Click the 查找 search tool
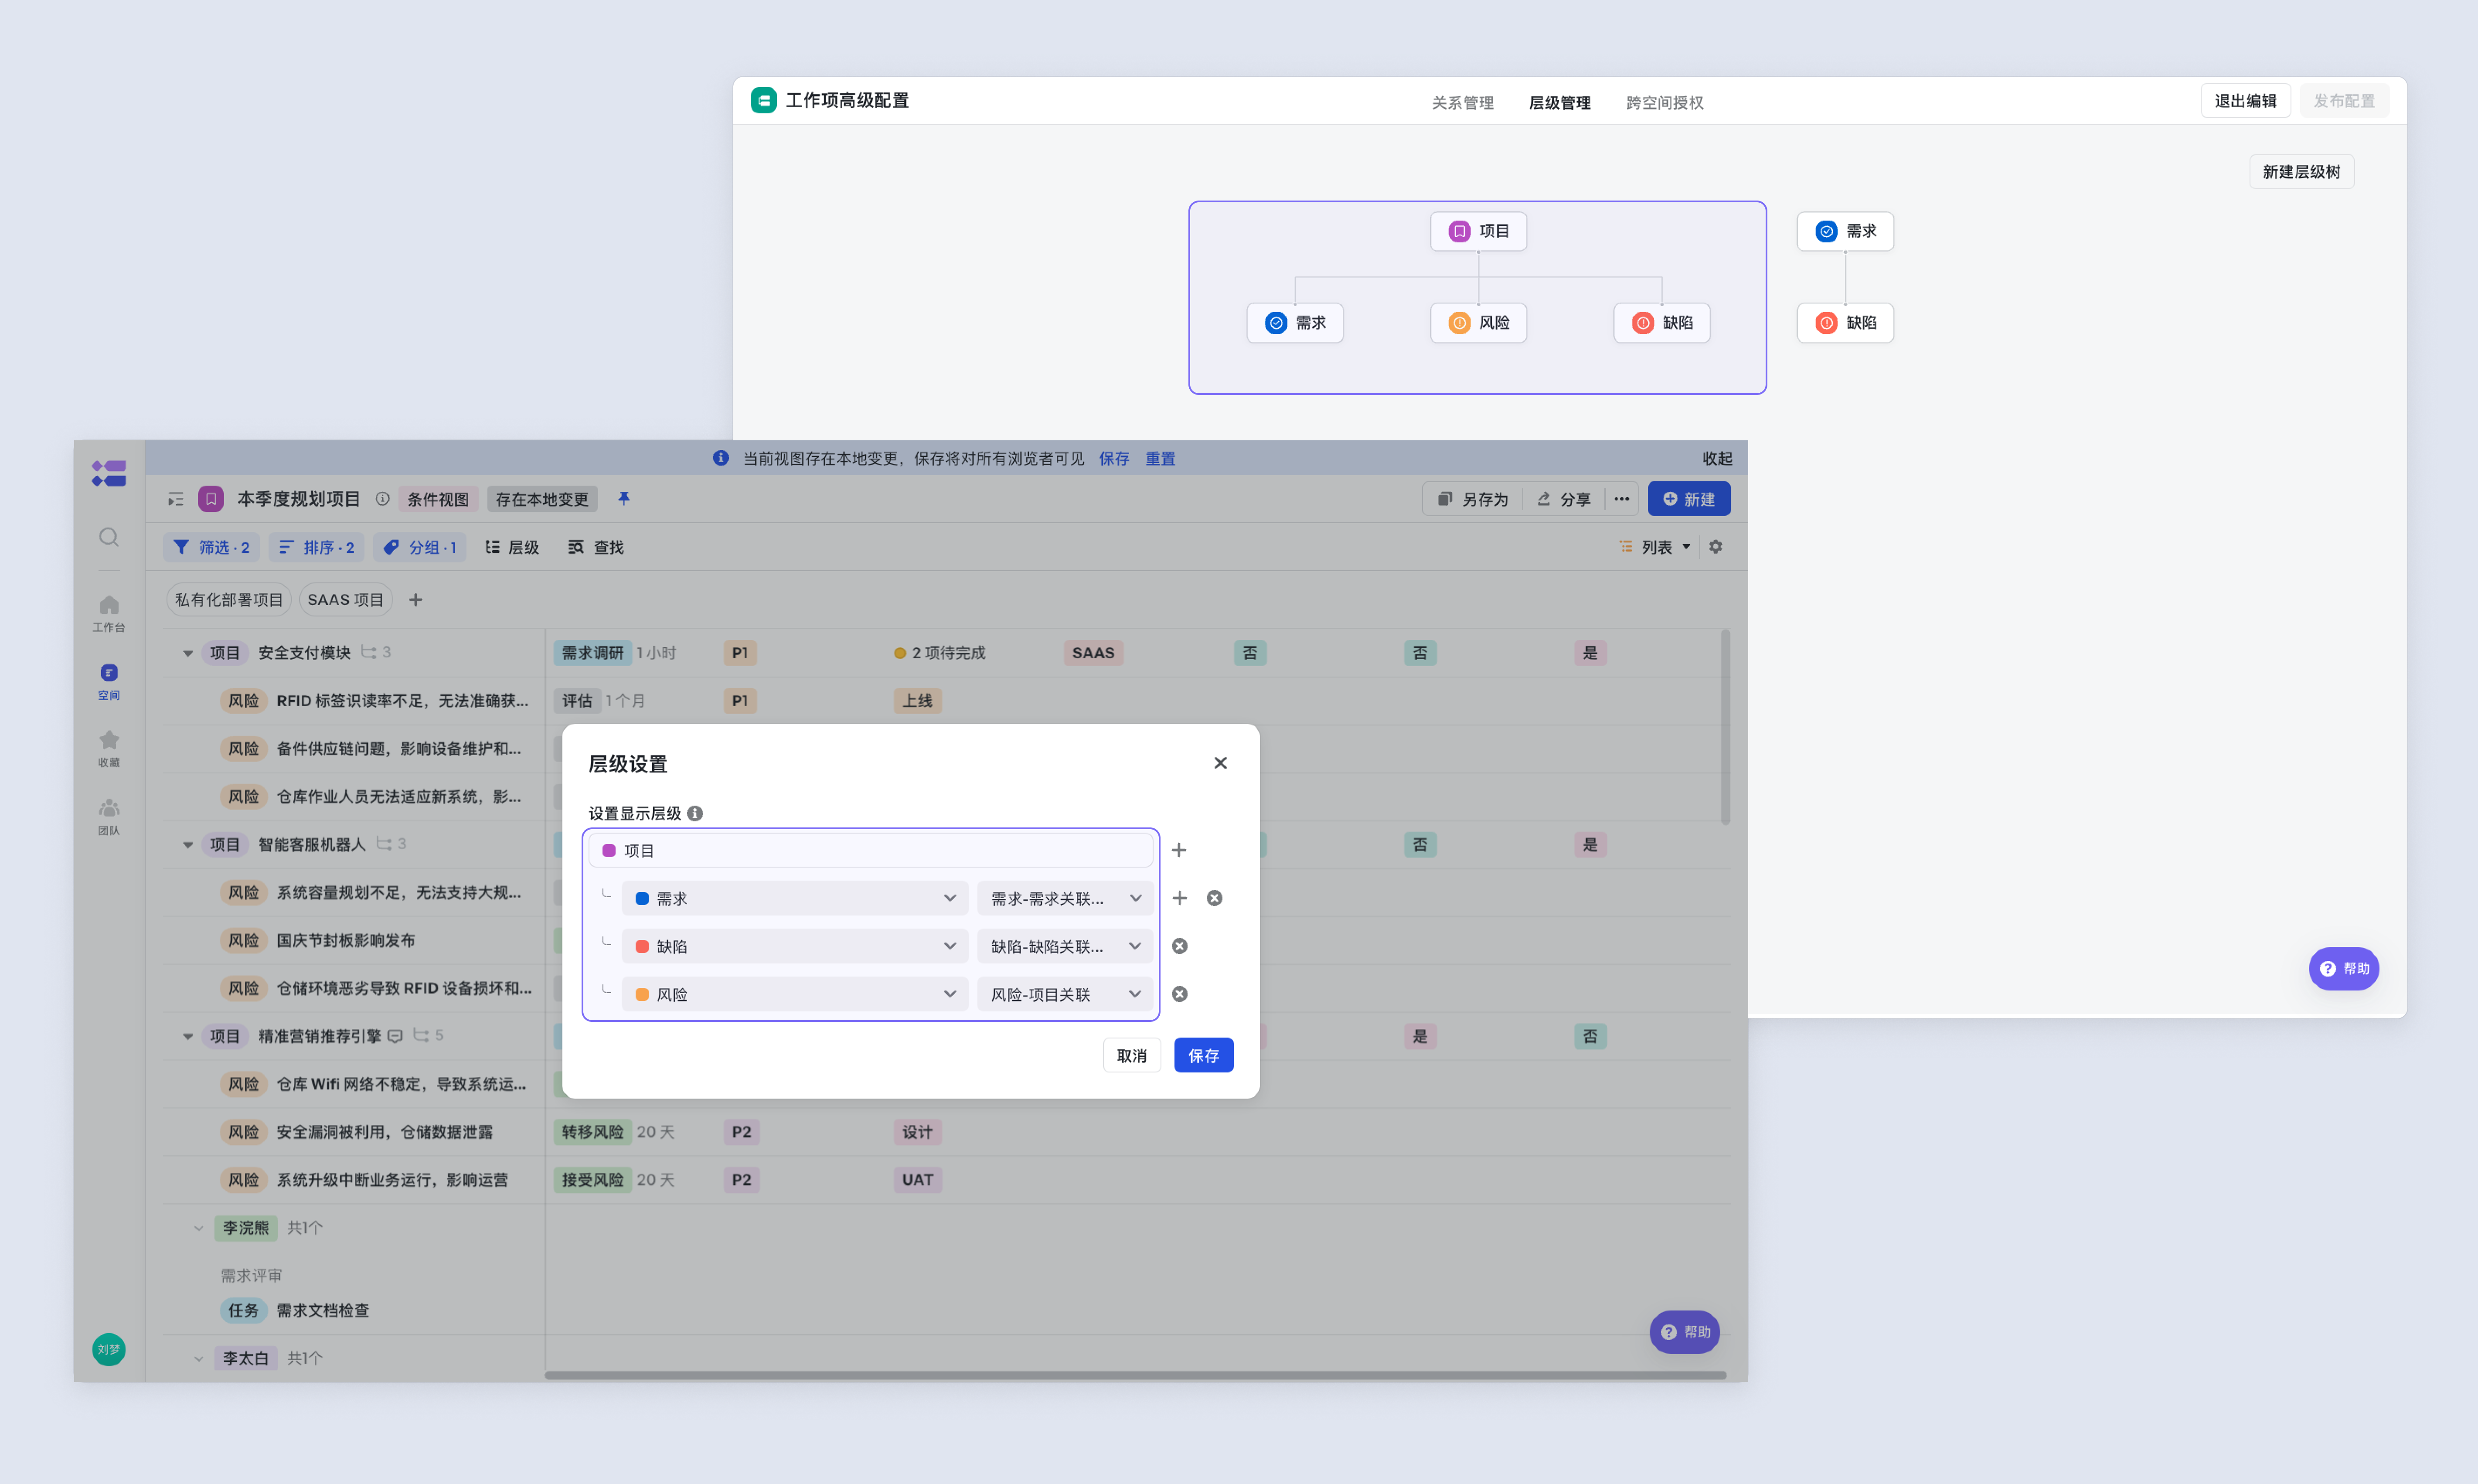This screenshot has height=1484, width=2478. point(596,547)
